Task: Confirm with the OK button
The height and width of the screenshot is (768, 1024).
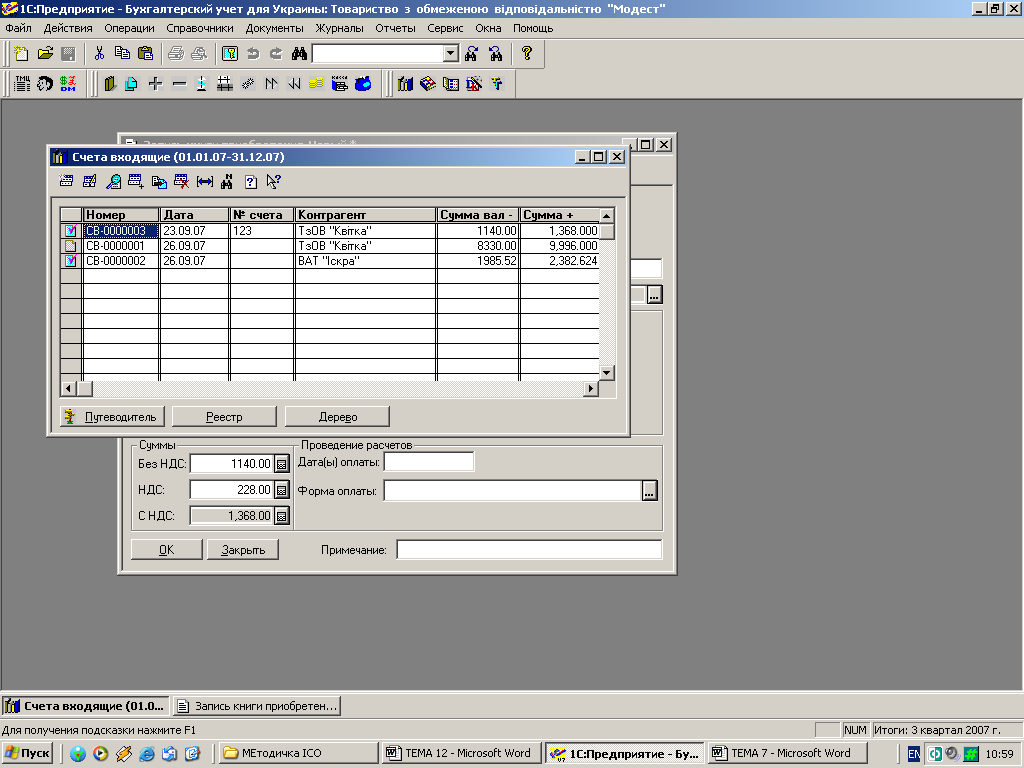Action: pyautogui.click(x=167, y=550)
